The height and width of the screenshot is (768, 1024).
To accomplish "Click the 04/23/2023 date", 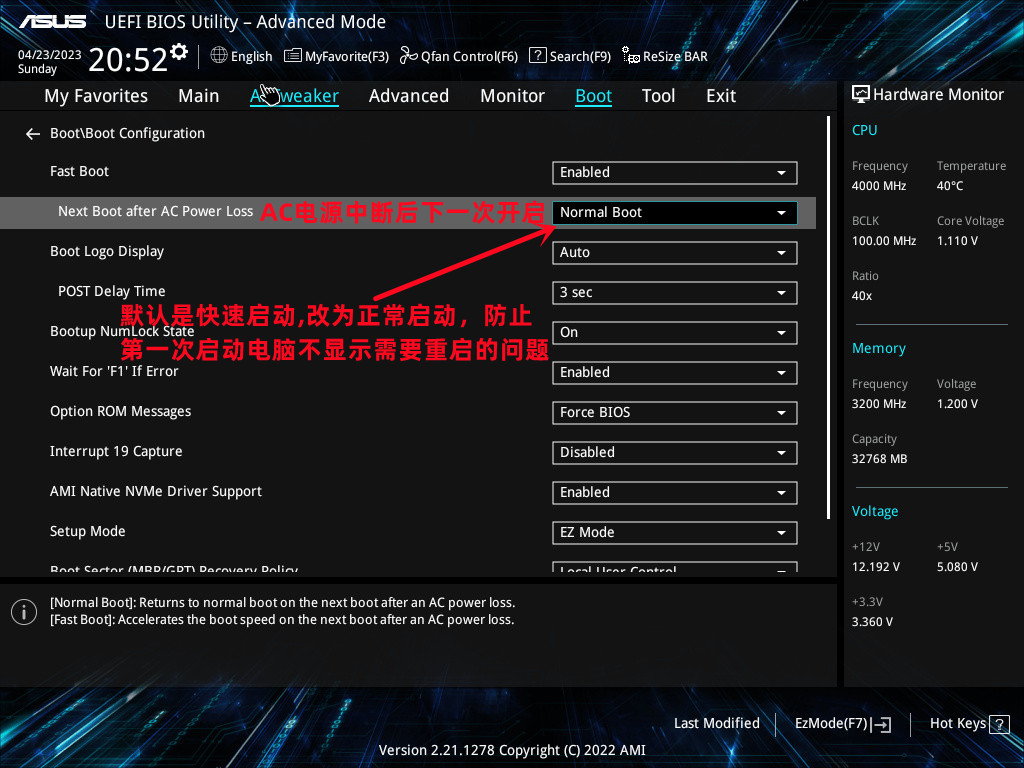I will pyautogui.click(x=50, y=55).
